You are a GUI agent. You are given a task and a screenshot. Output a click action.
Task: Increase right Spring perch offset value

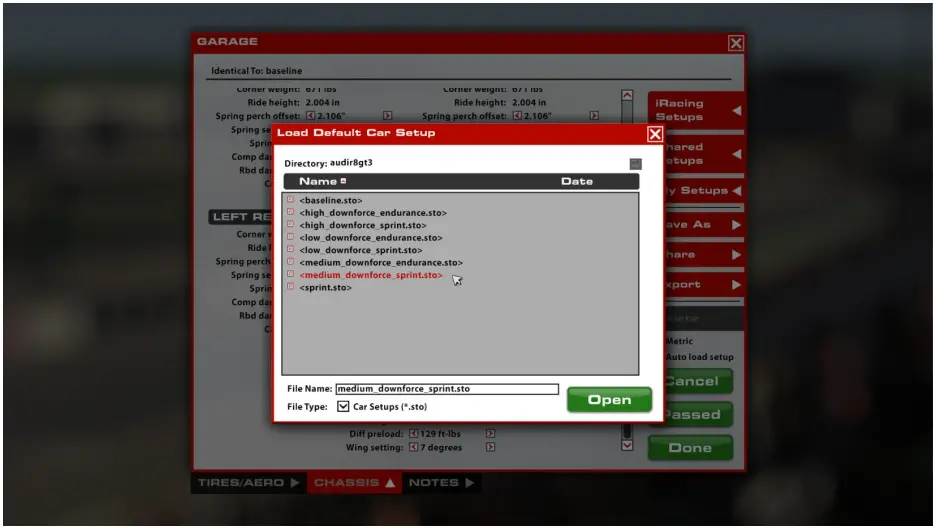click(x=594, y=116)
